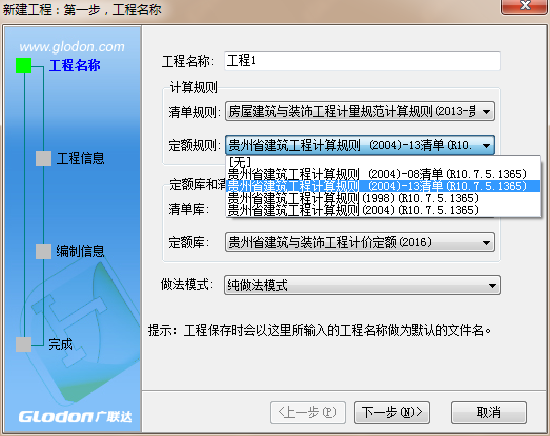This screenshot has height=436, width=550.
Task: Click the <上一步(P) button
Action: [308, 412]
